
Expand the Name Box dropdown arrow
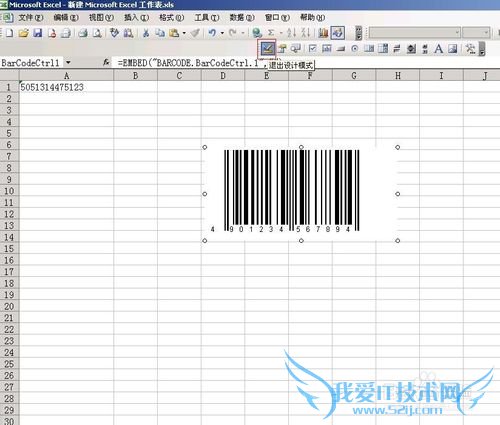click(x=68, y=62)
